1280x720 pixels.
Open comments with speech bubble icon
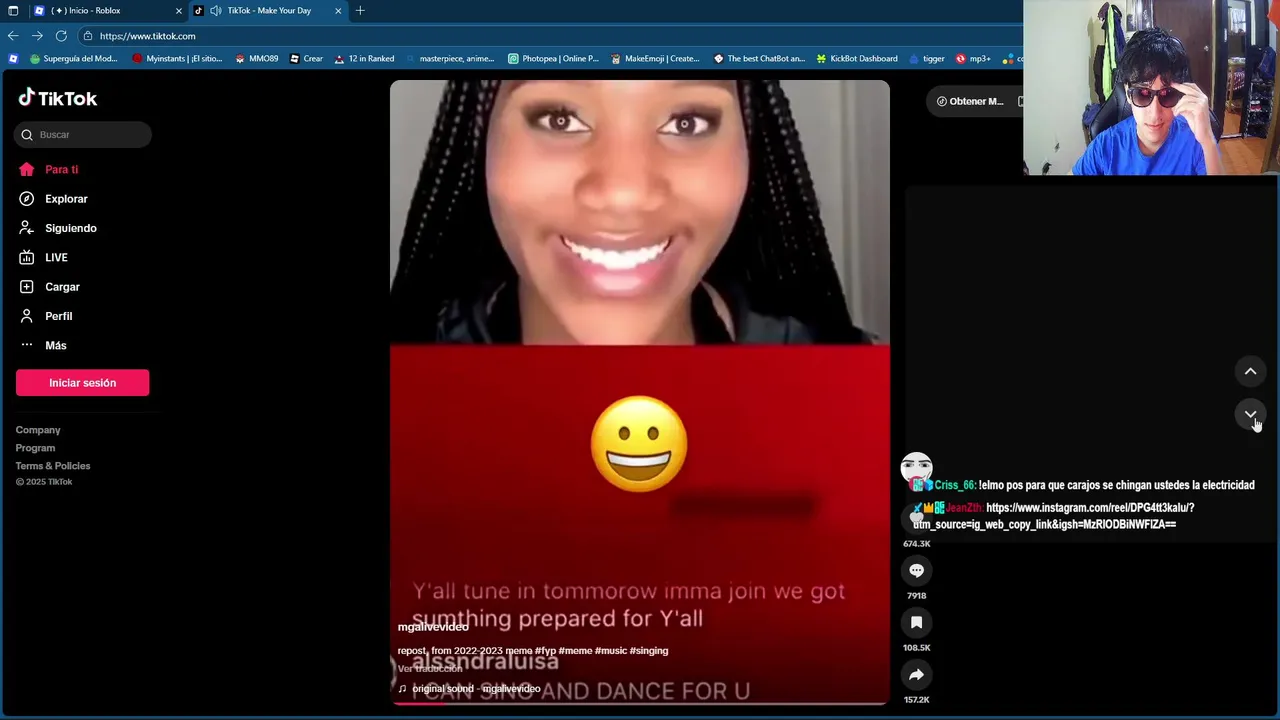pos(916,570)
